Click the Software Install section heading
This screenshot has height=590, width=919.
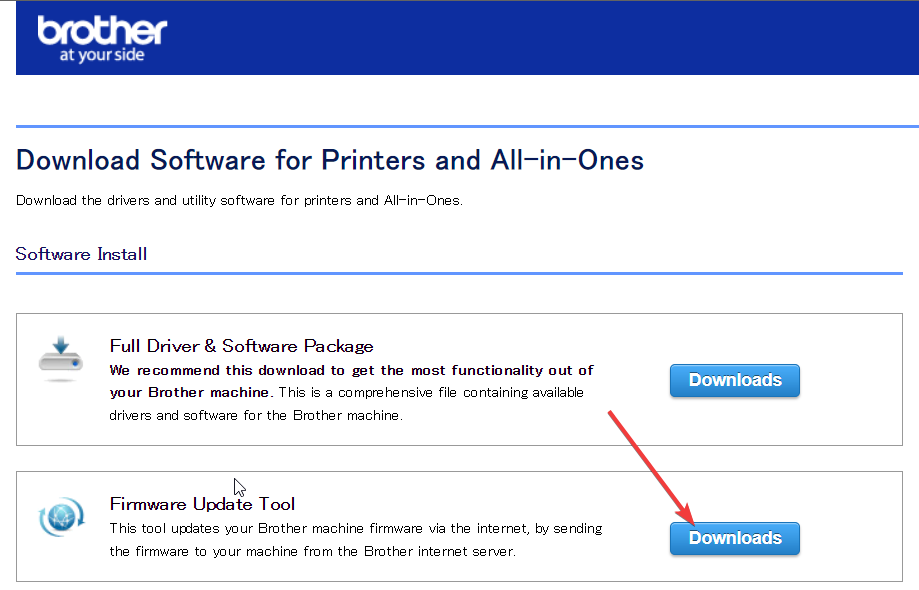tap(81, 254)
